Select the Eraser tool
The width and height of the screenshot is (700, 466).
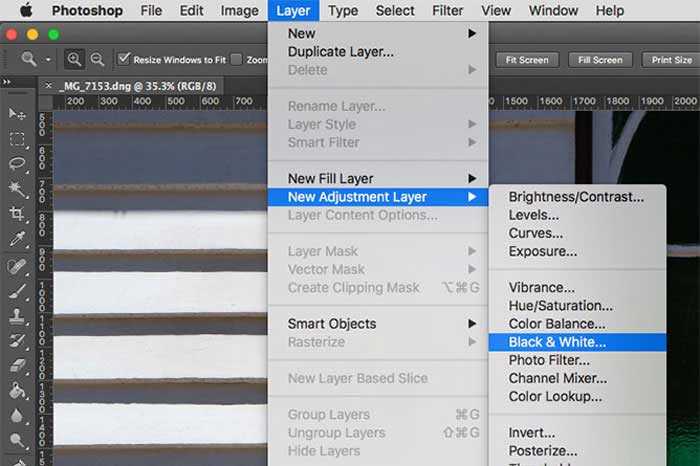point(17,366)
